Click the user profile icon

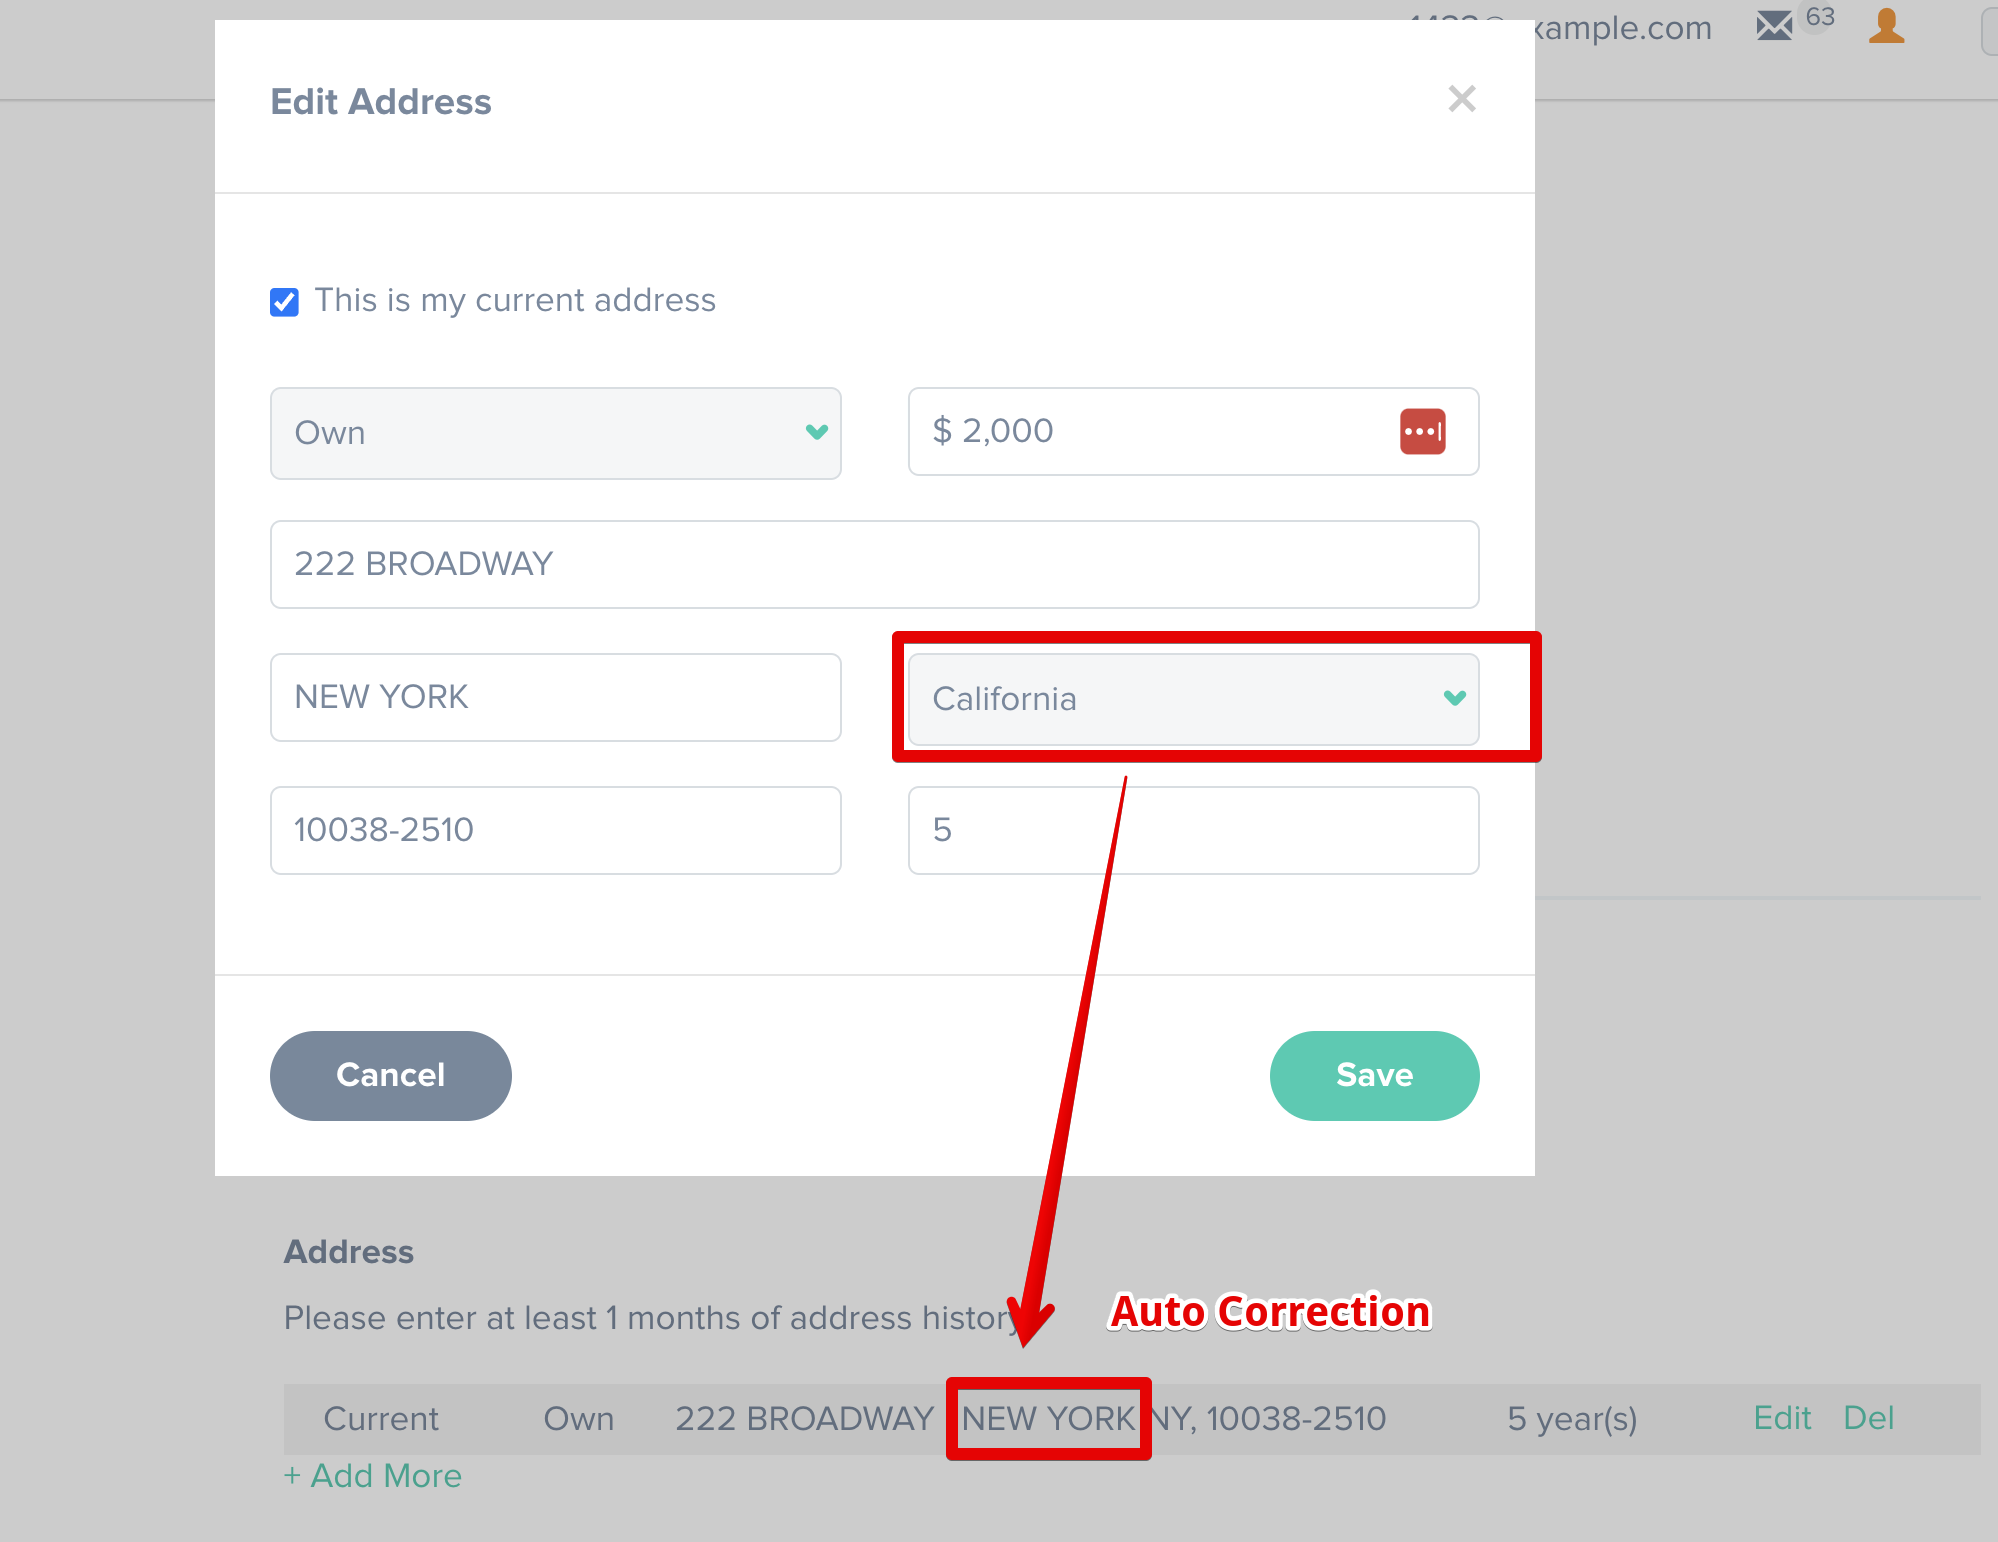click(x=1886, y=25)
